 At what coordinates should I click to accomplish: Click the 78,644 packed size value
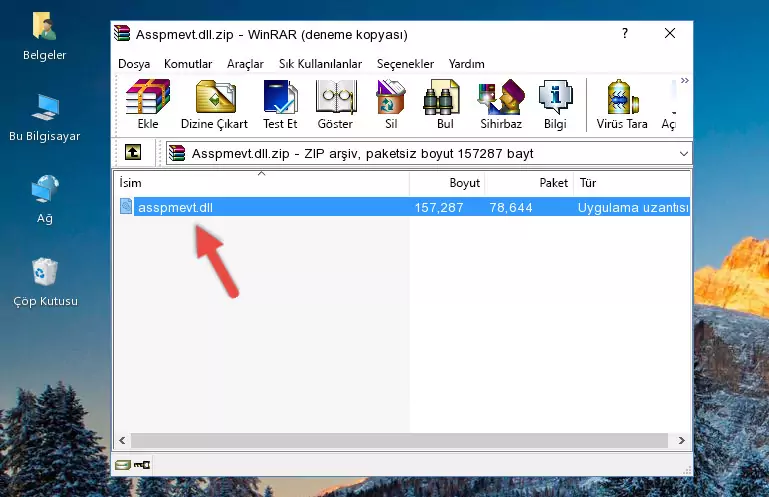511,208
